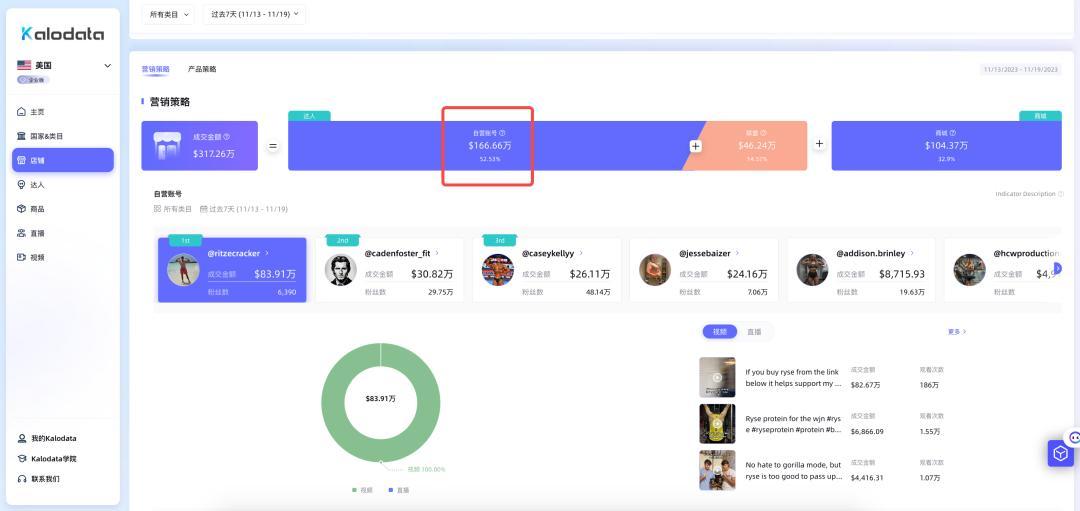Open the 过去7天 date range dropdown
Image resolution: width=1080 pixels, height=511 pixels.
tap(254, 14)
